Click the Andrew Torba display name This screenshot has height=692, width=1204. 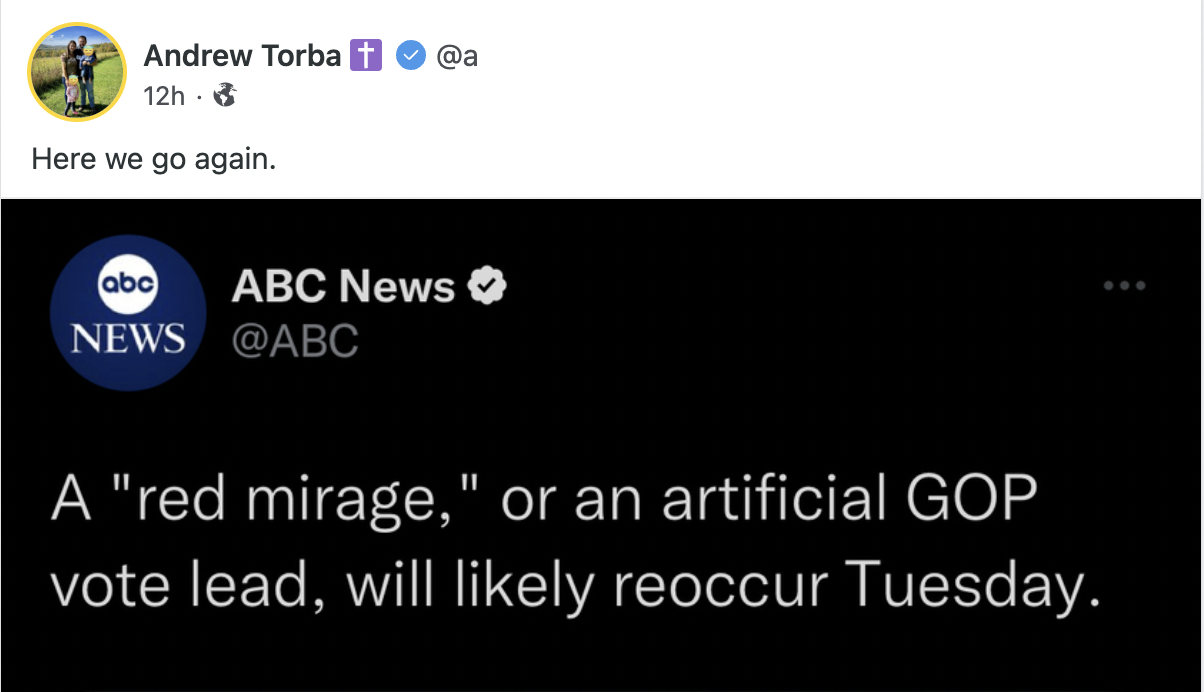click(x=242, y=56)
